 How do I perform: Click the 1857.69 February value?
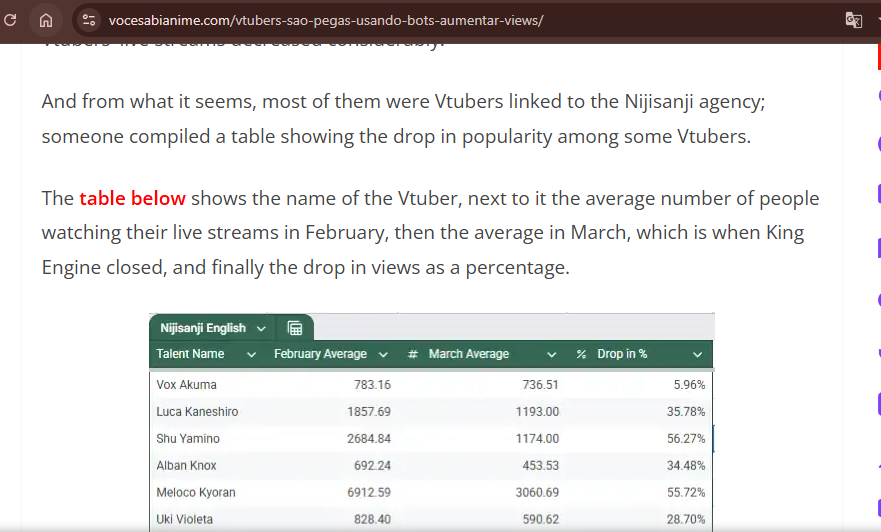(369, 412)
